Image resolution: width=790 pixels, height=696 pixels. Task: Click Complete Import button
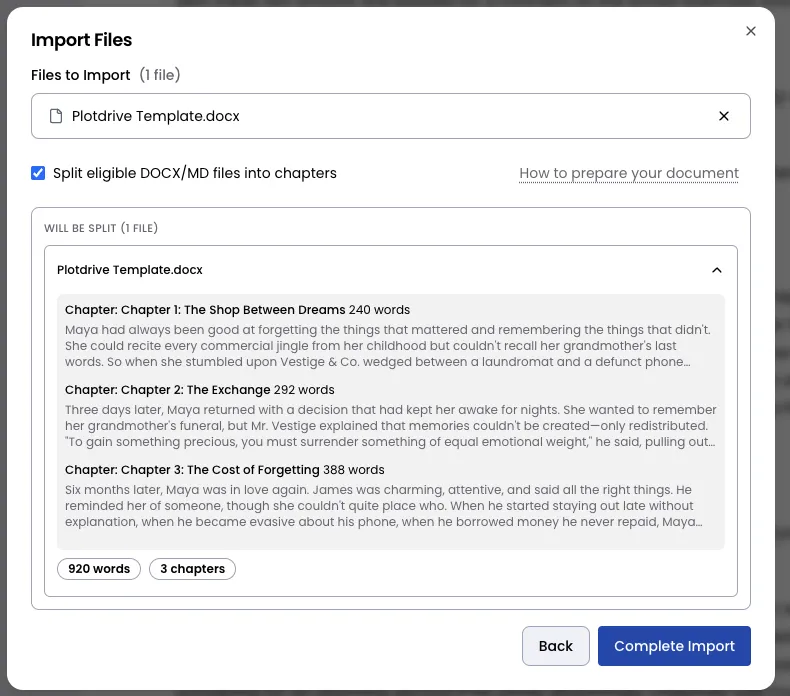[x=674, y=646]
